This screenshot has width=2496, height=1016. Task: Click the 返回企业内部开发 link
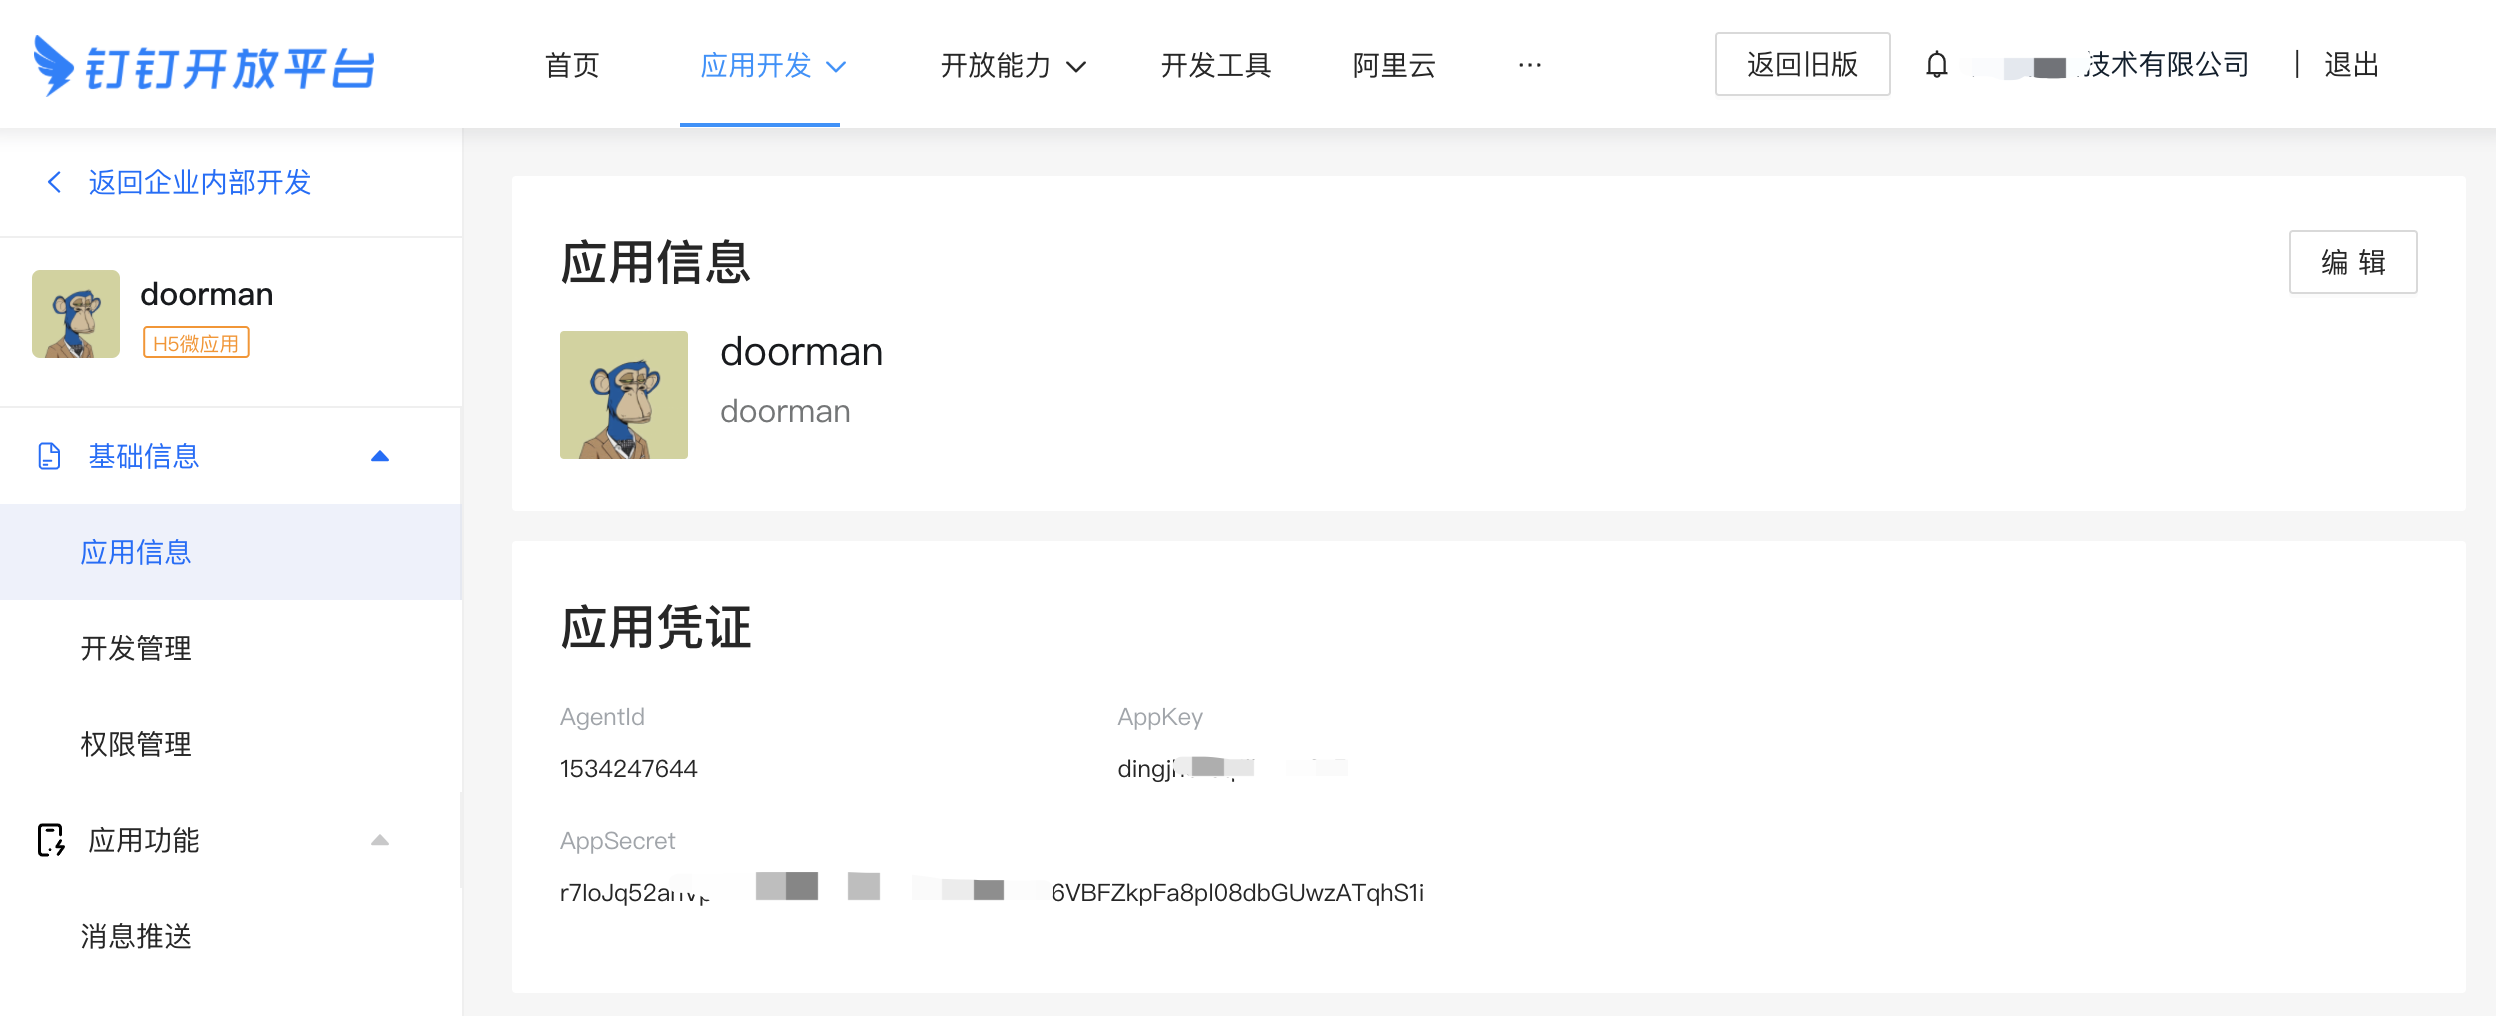[200, 182]
